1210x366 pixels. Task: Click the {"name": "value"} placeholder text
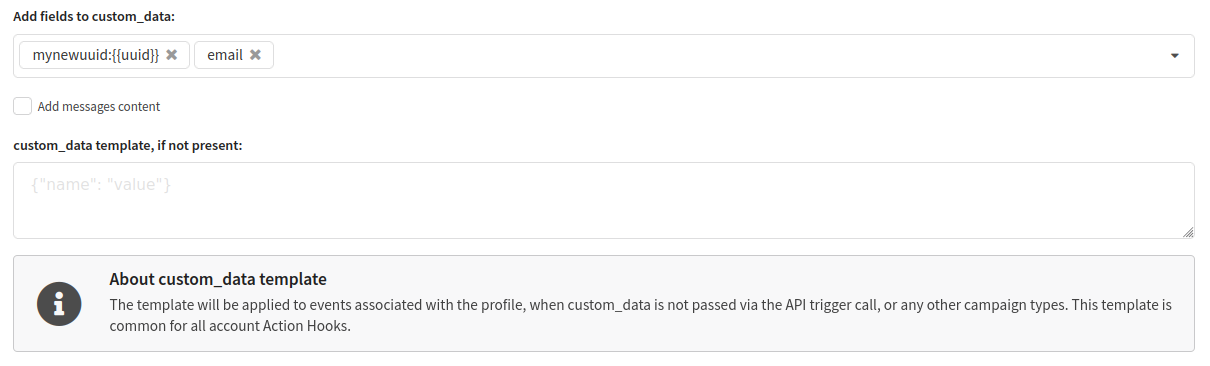[101, 185]
